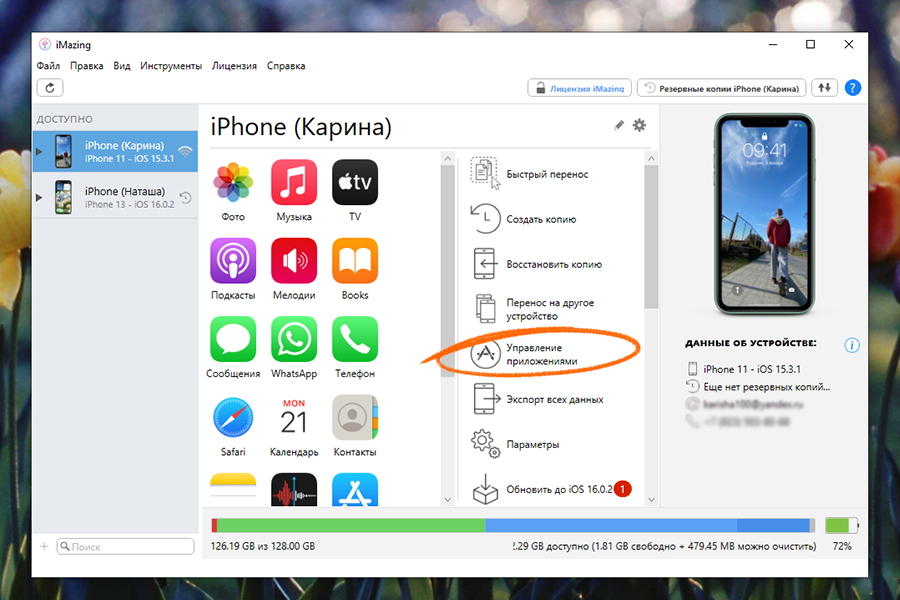Open the Телефон phone icon
This screenshot has width=900, height=600.
[355, 339]
